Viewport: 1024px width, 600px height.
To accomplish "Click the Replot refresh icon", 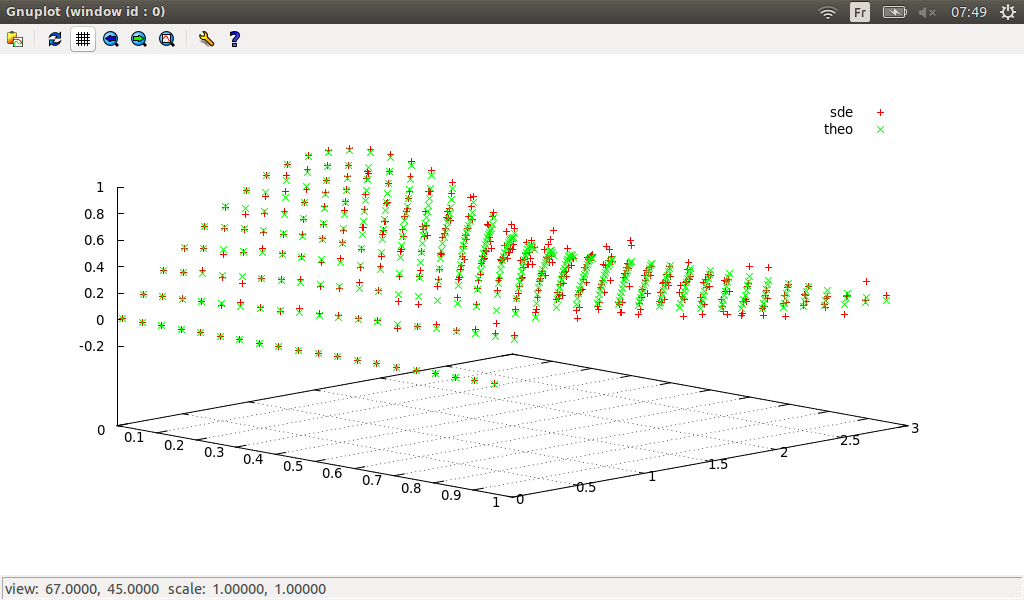I will click(x=55, y=39).
